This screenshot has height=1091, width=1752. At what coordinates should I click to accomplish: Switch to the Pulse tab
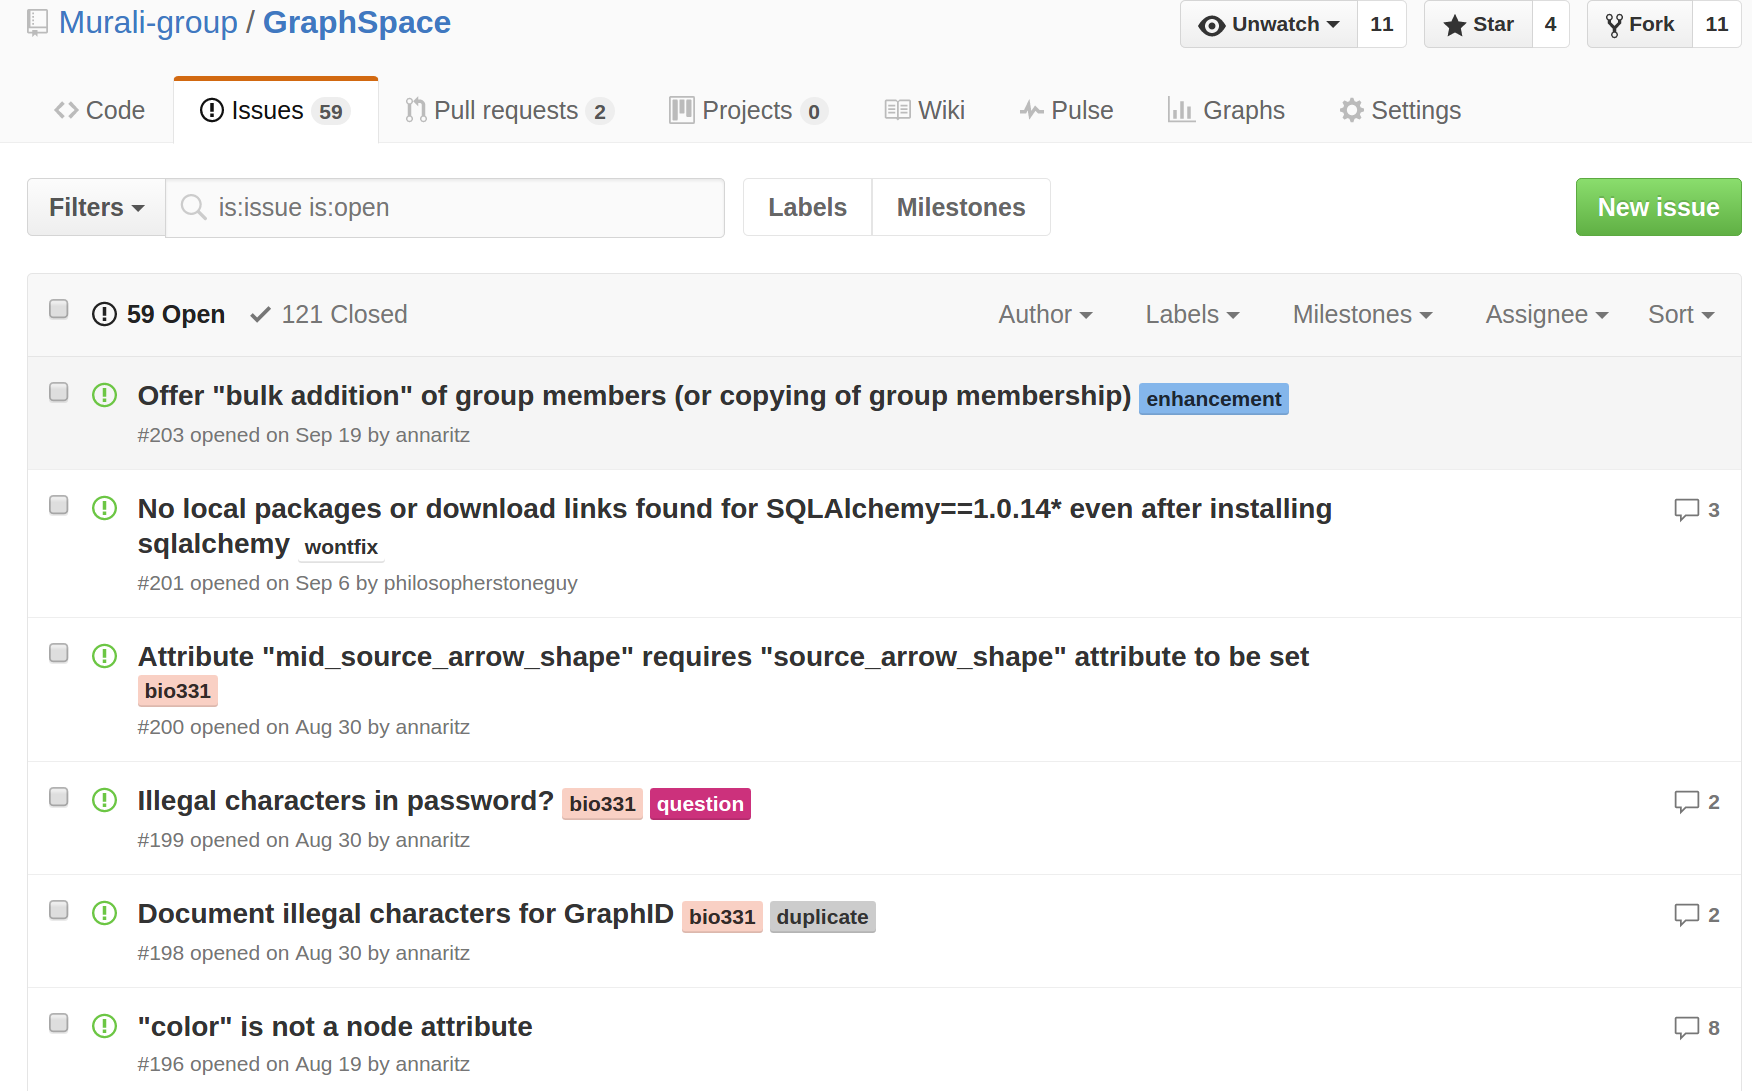[x=1066, y=110]
